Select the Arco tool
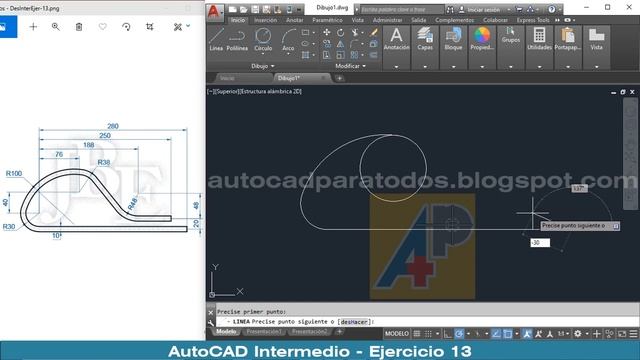The height and width of the screenshot is (360, 640). [x=288, y=39]
